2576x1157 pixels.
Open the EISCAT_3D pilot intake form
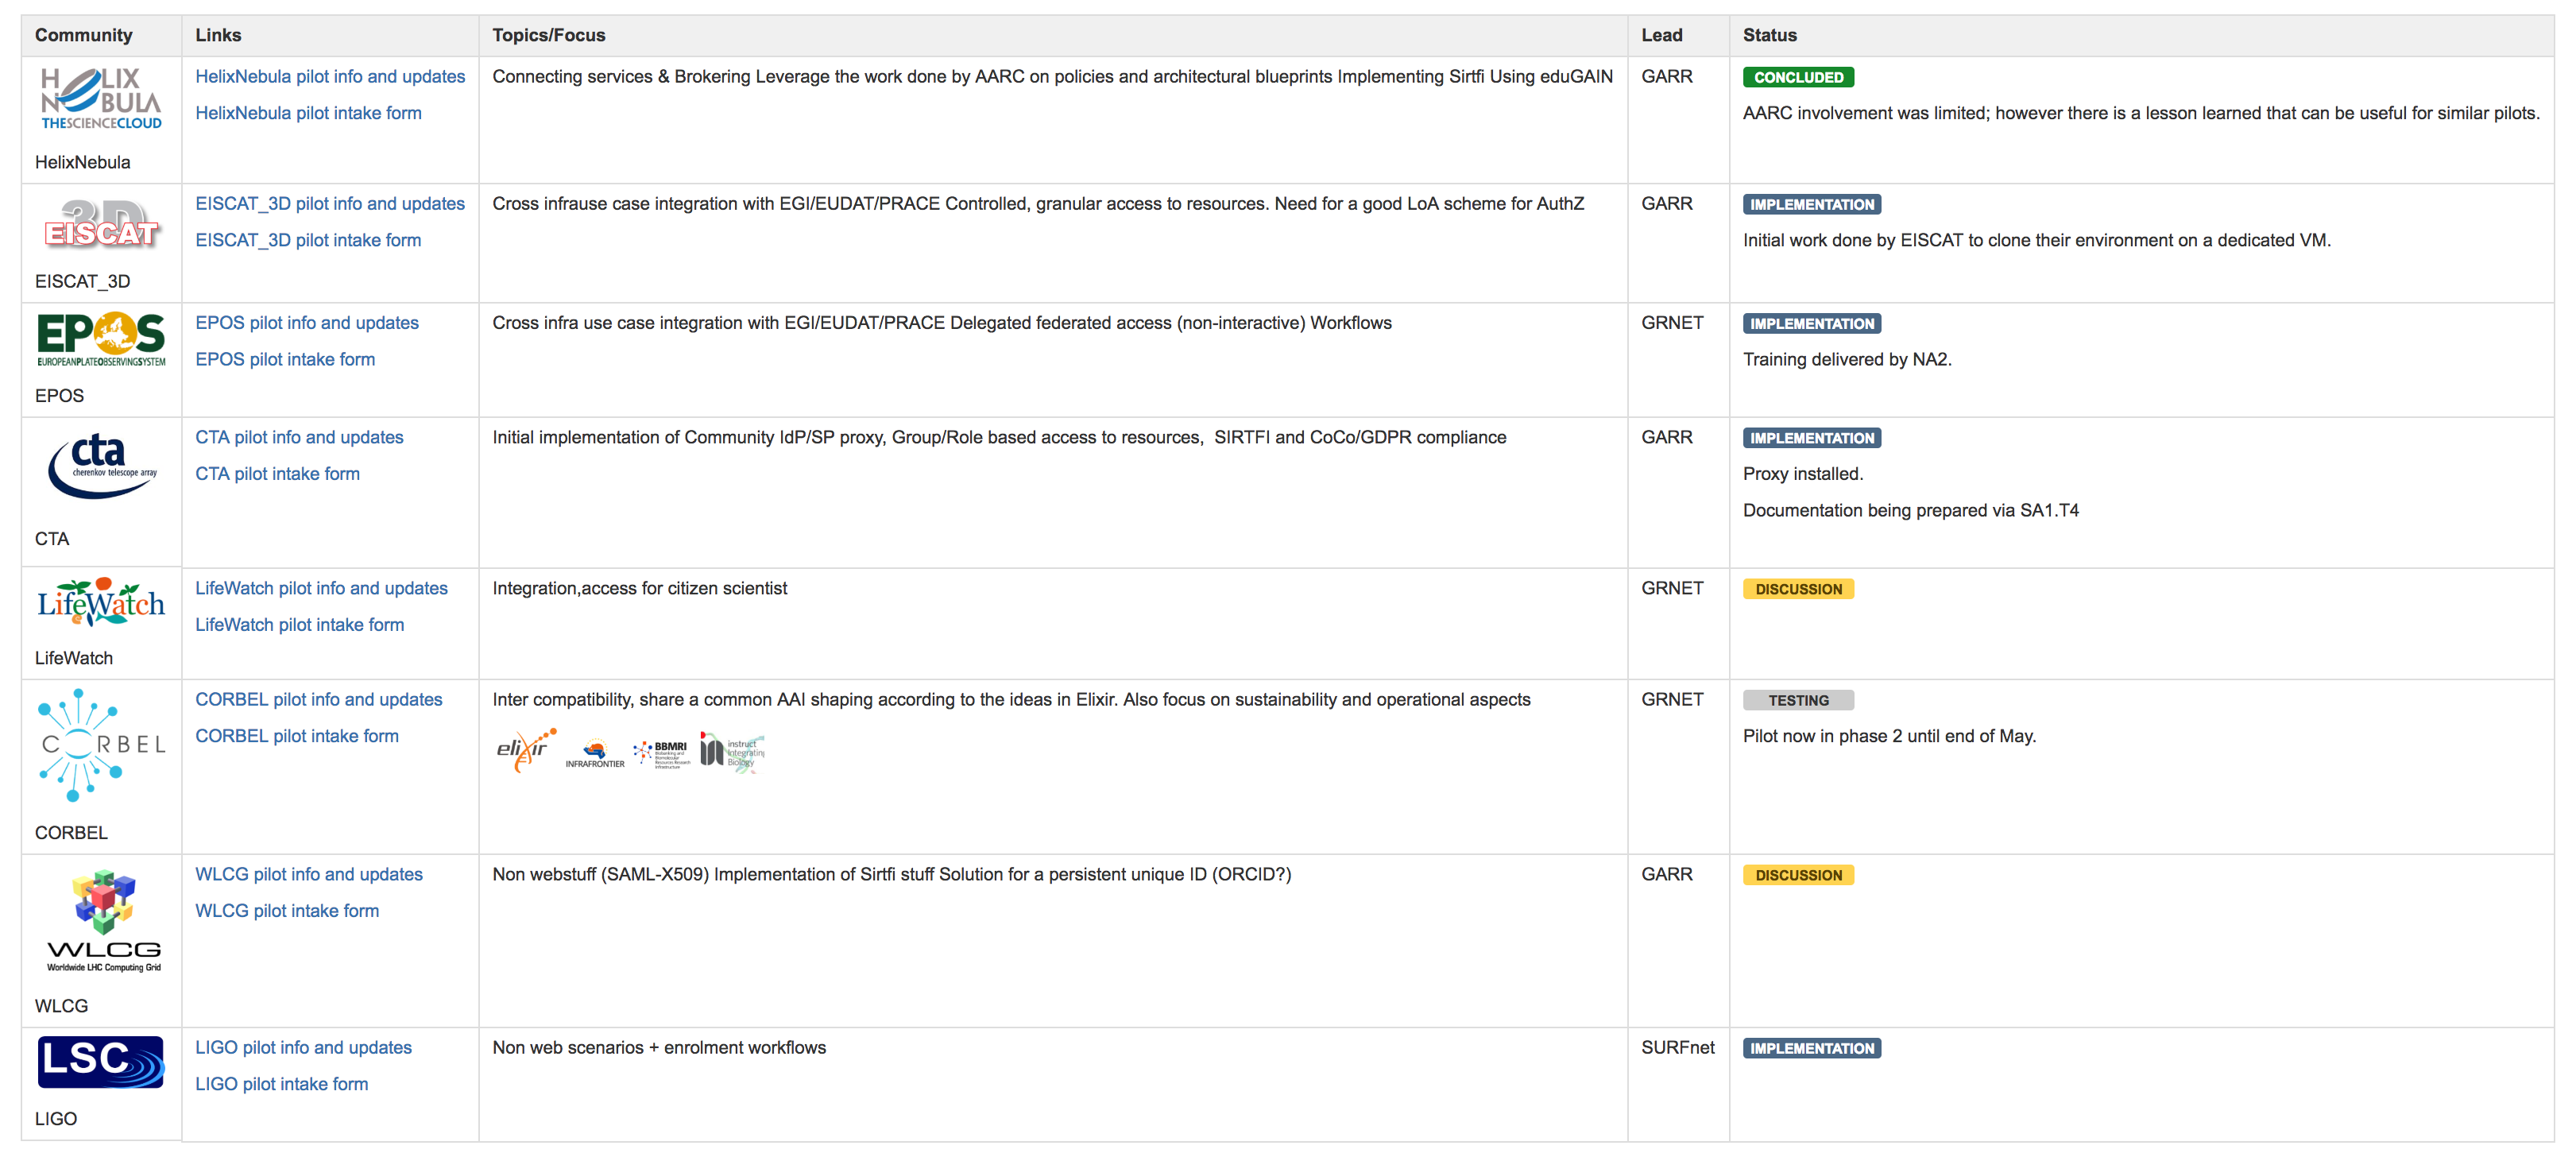(308, 240)
